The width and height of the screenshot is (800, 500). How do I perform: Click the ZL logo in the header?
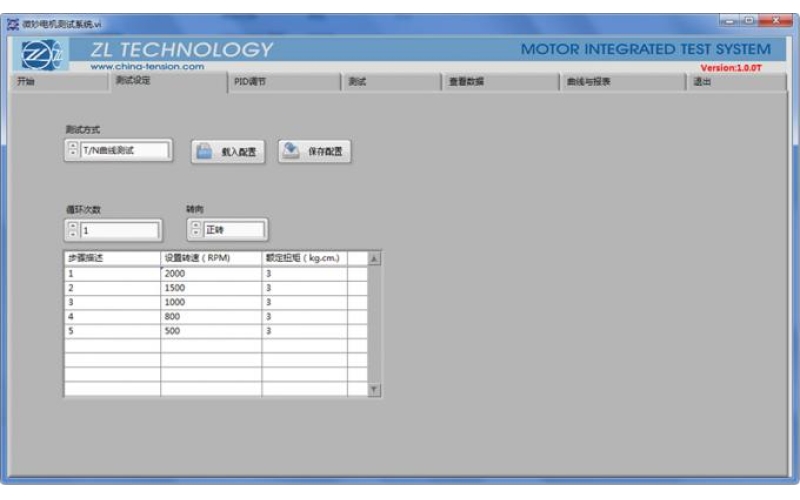(x=41, y=54)
